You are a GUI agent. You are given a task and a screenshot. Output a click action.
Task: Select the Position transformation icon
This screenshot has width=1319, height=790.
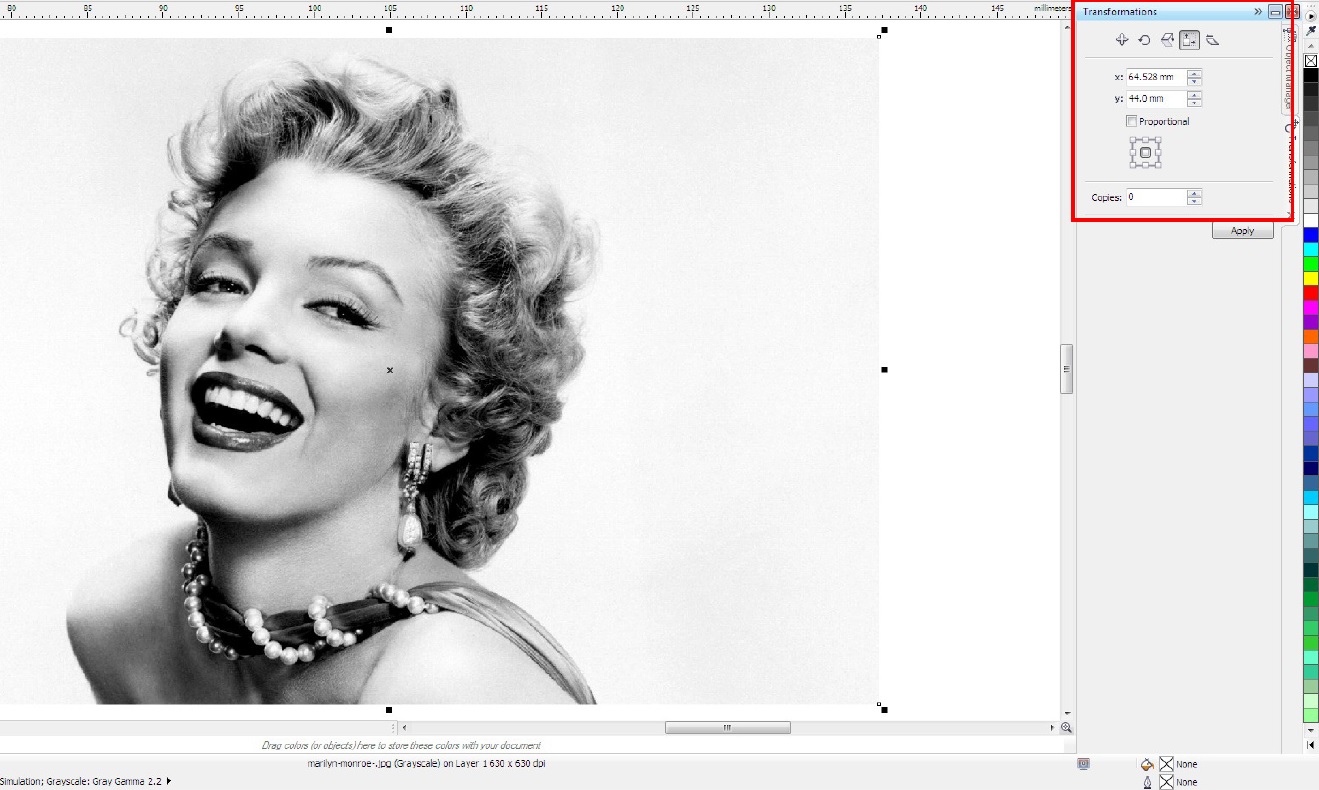click(1122, 40)
